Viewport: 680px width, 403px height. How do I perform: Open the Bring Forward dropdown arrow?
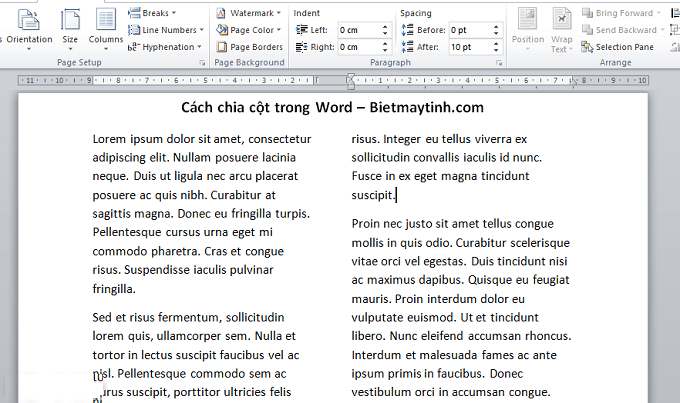click(659, 13)
